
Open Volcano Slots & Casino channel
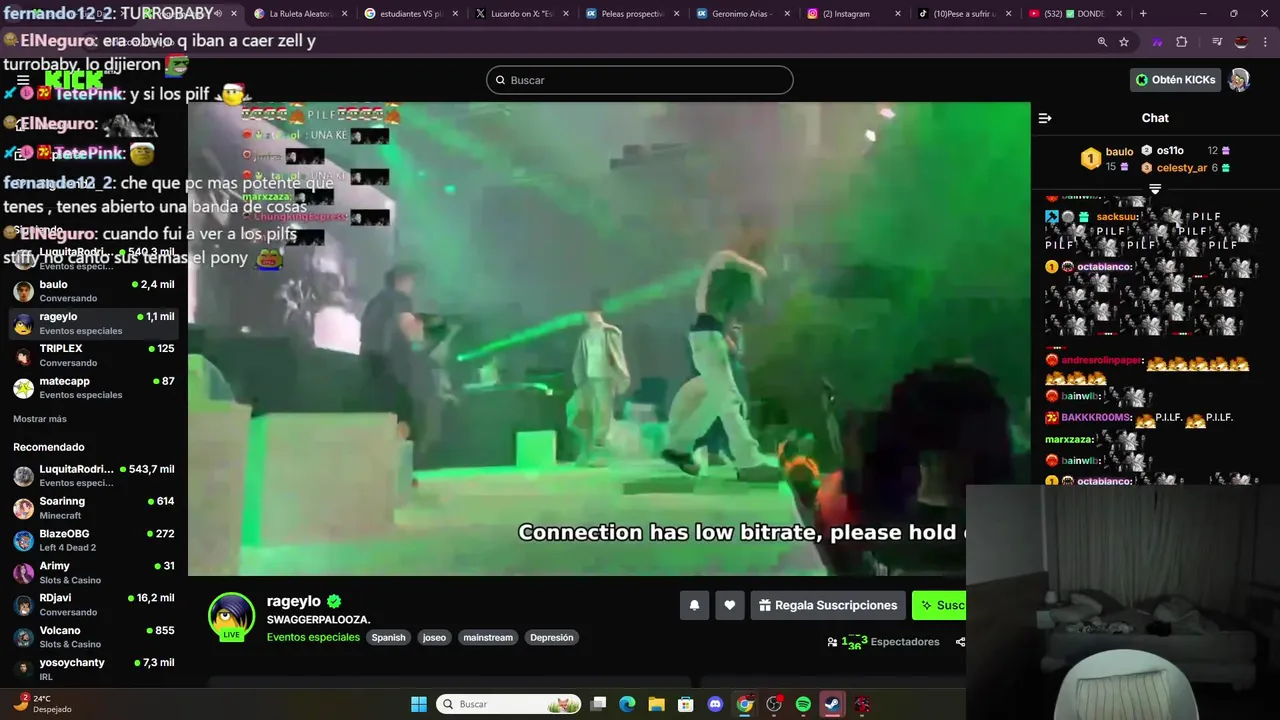[x=94, y=636]
